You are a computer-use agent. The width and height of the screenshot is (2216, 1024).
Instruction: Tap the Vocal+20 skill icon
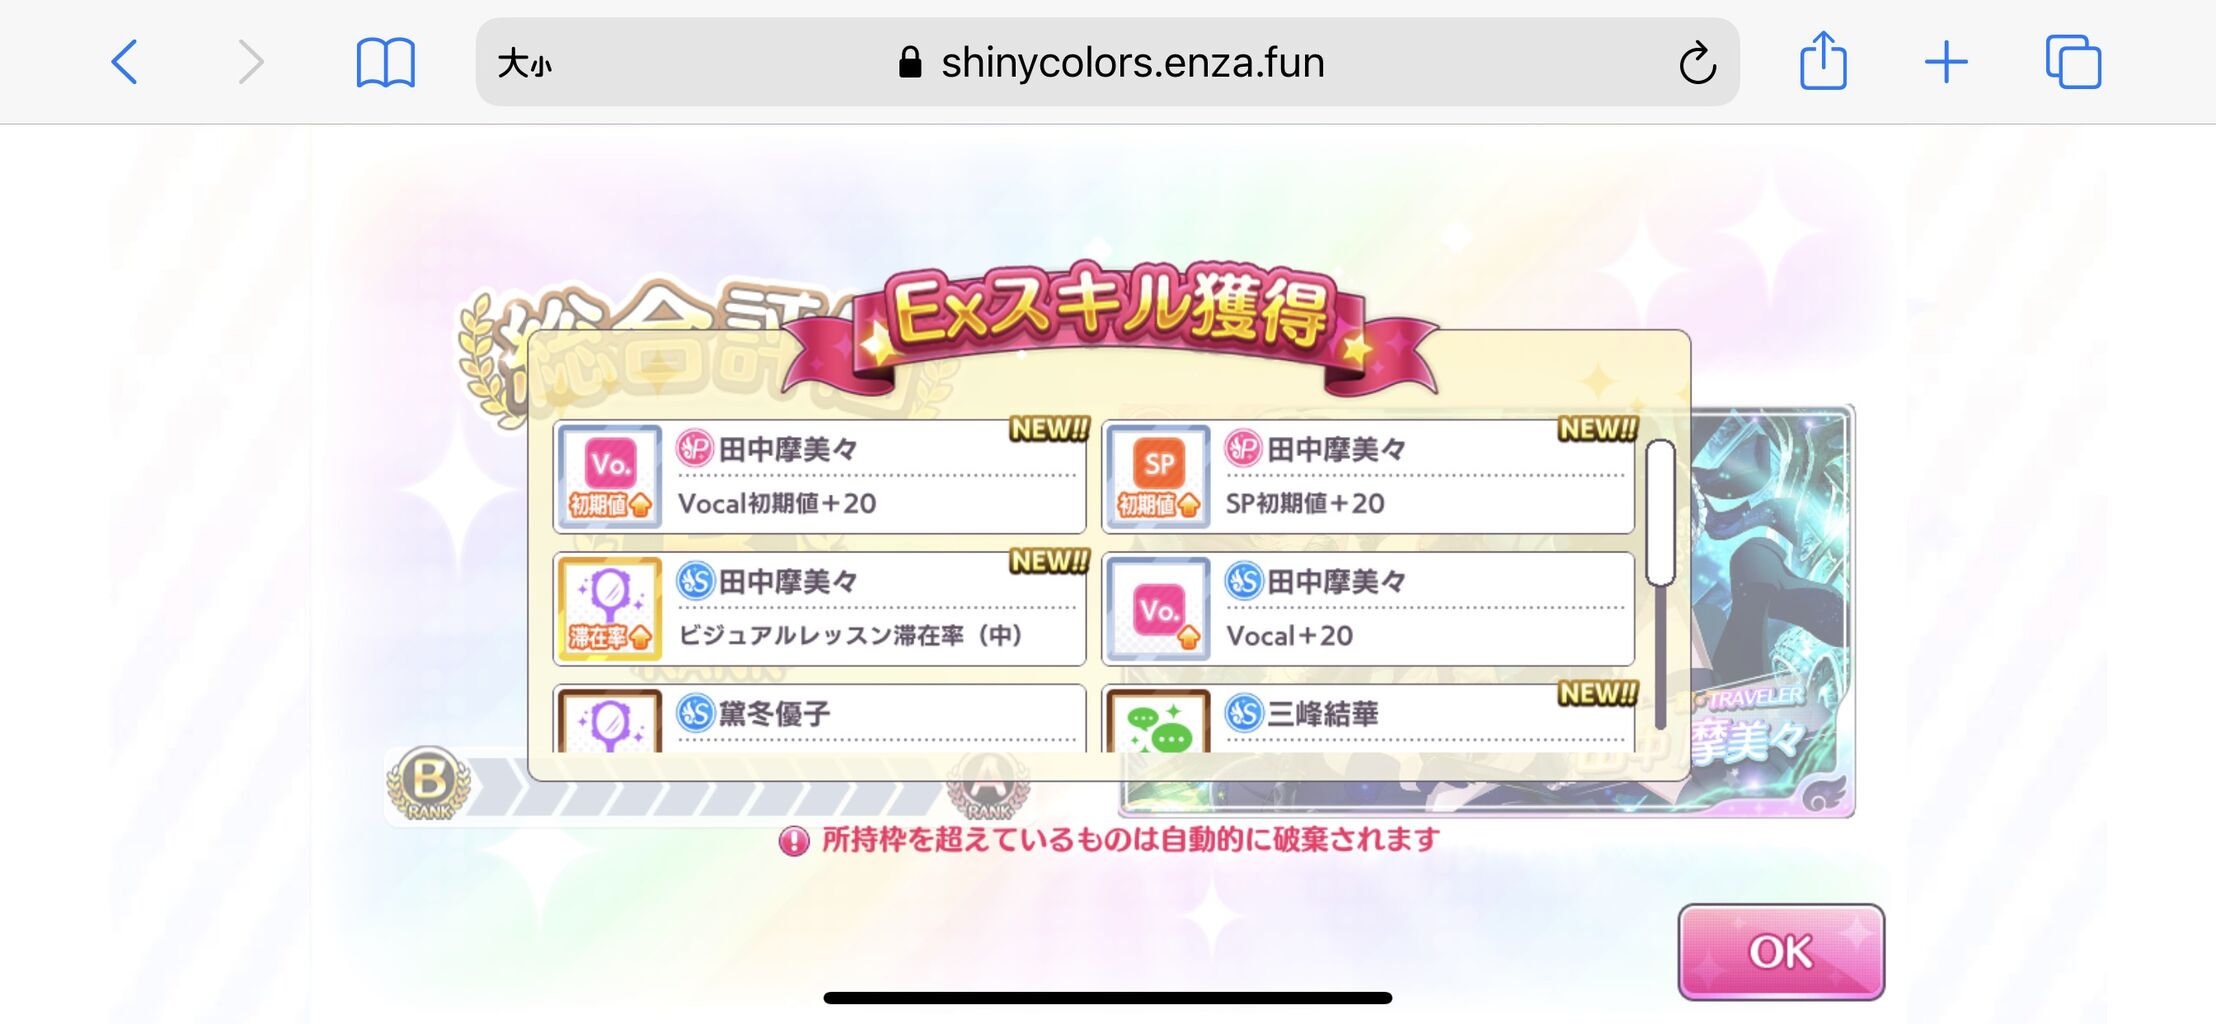1158,608
